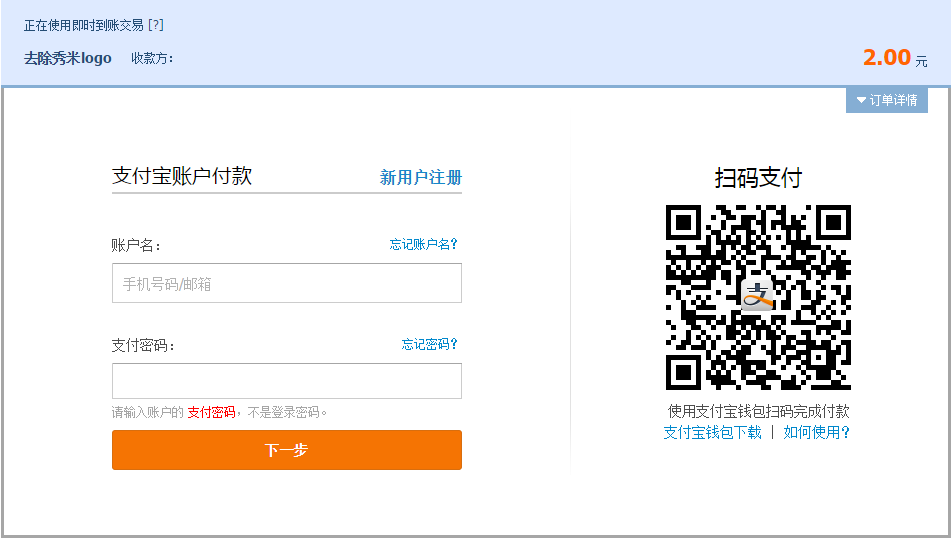Click the QR code's top-left corner square

(685, 223)
